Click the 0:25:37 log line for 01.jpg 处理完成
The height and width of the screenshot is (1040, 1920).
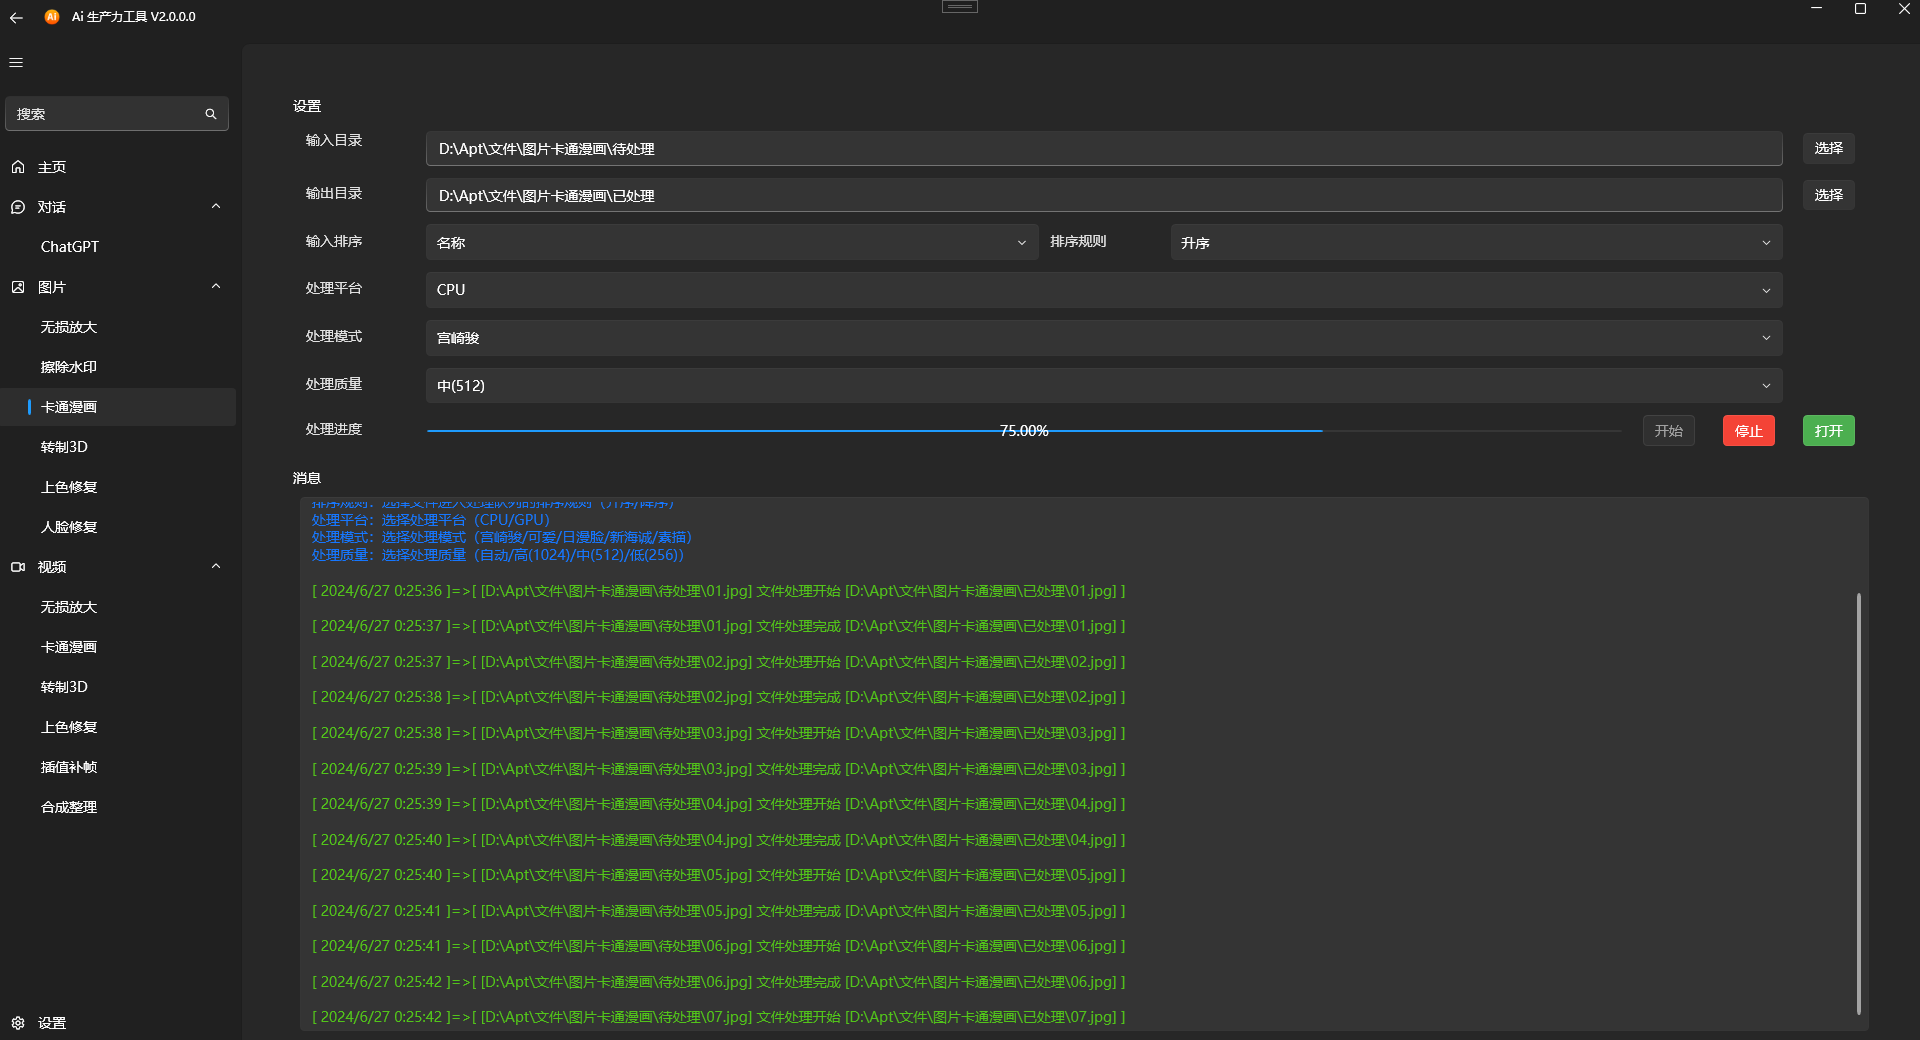click(718, 626)
